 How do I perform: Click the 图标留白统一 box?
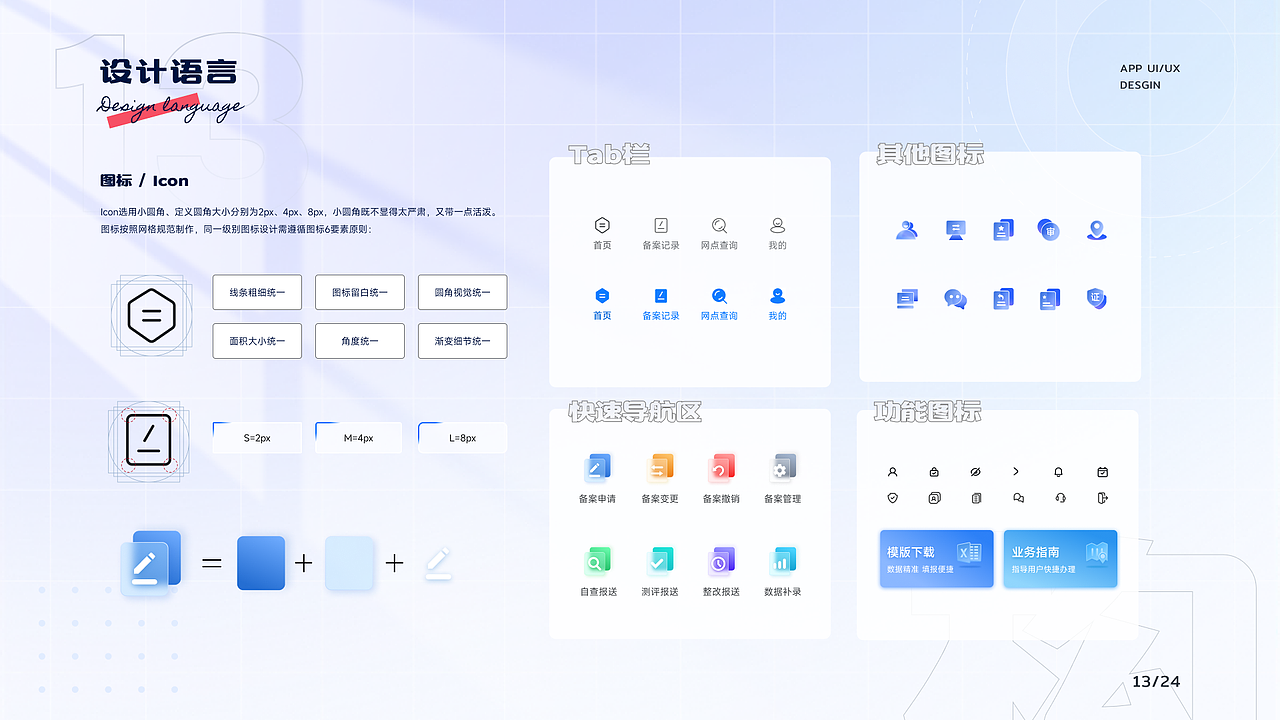click(x=360, y=292)
